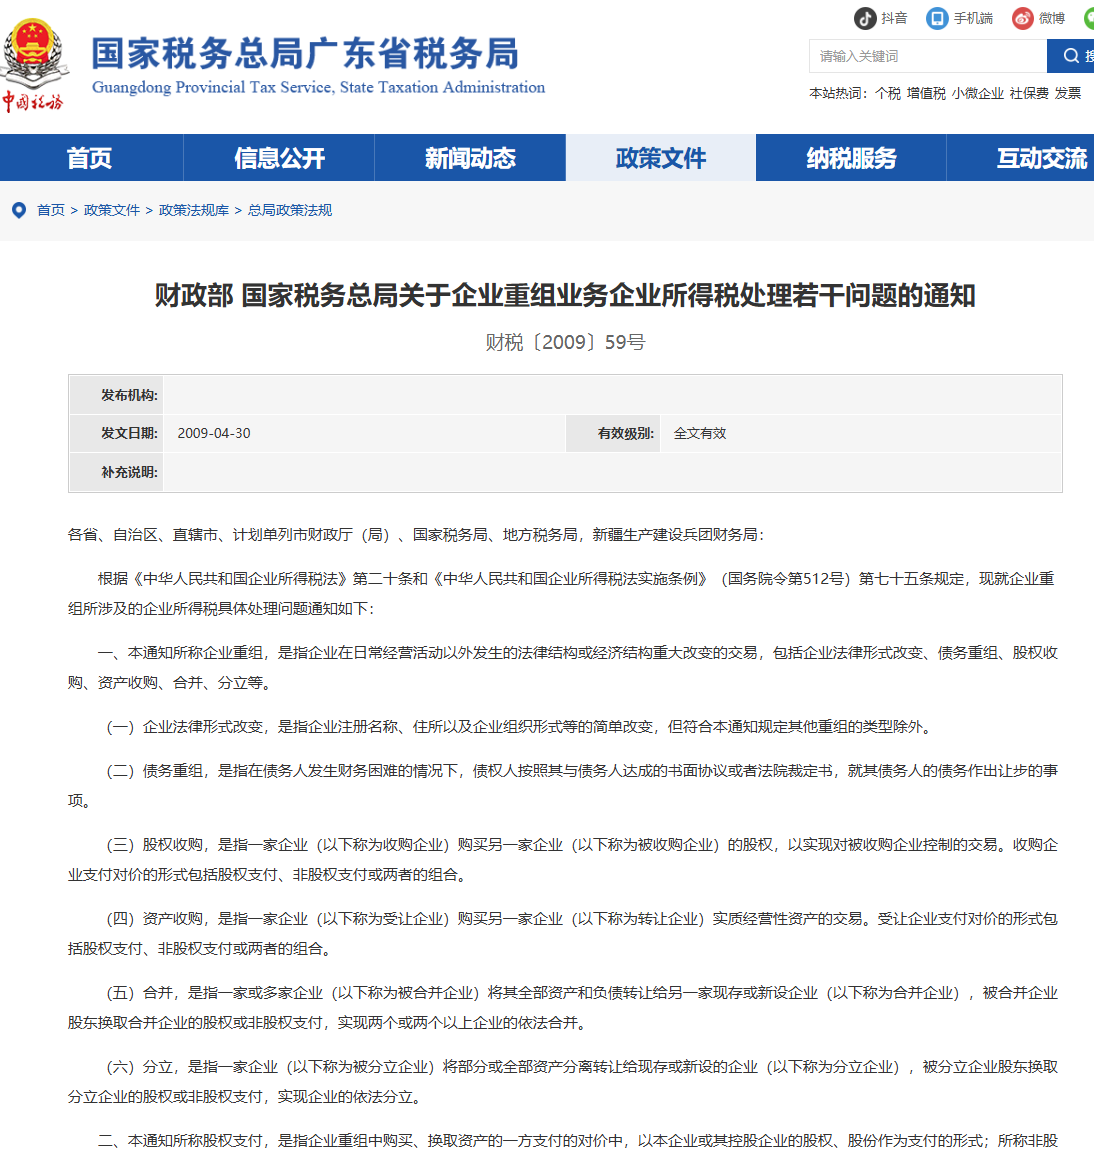The width and height of the screenshot is (1094, 1155).
Task: Click the Douyin (抖音) icon
Action: pyautogui.click(x=865, y=18)
